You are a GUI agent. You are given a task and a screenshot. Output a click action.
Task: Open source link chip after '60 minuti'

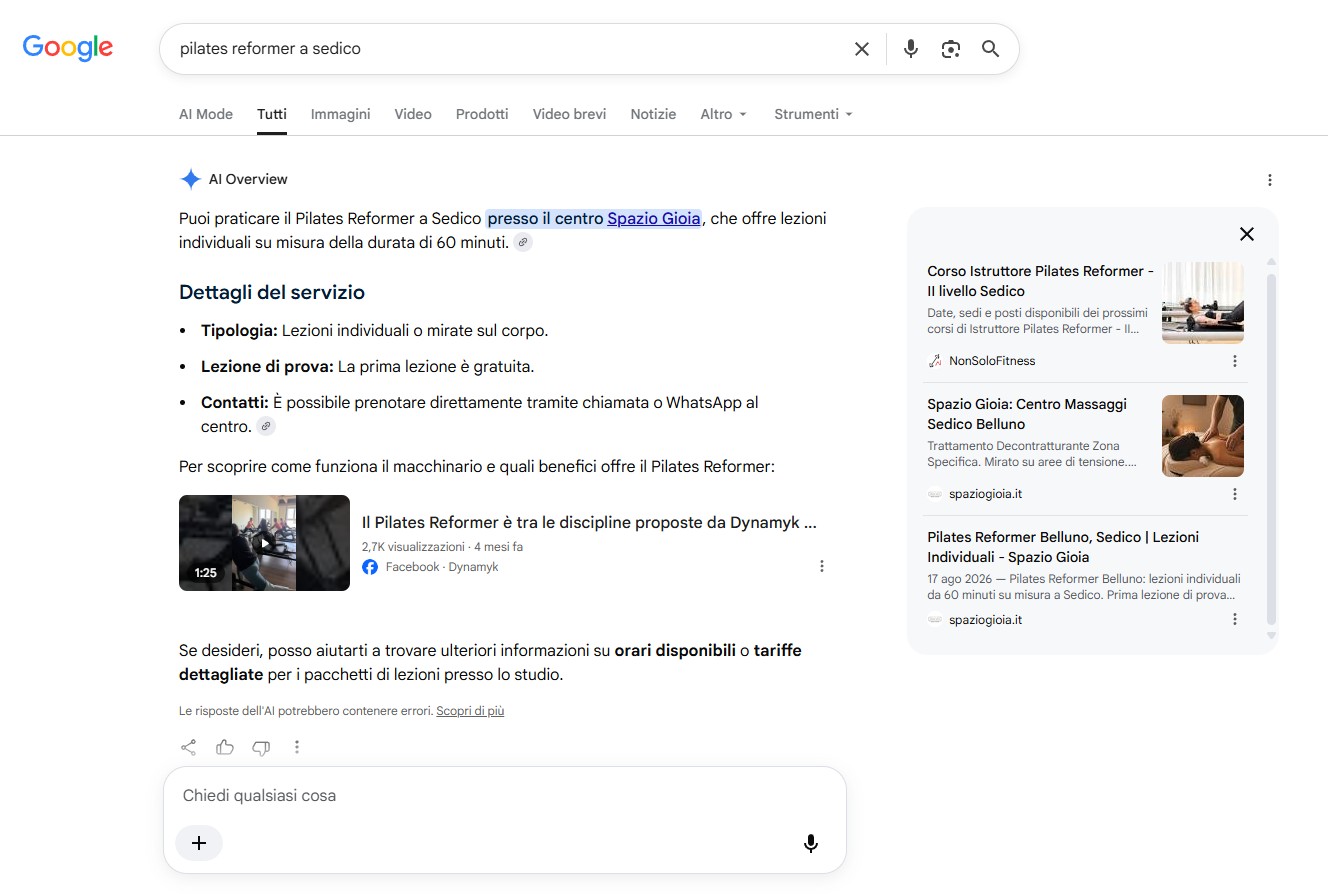click(x=523, y=242)
